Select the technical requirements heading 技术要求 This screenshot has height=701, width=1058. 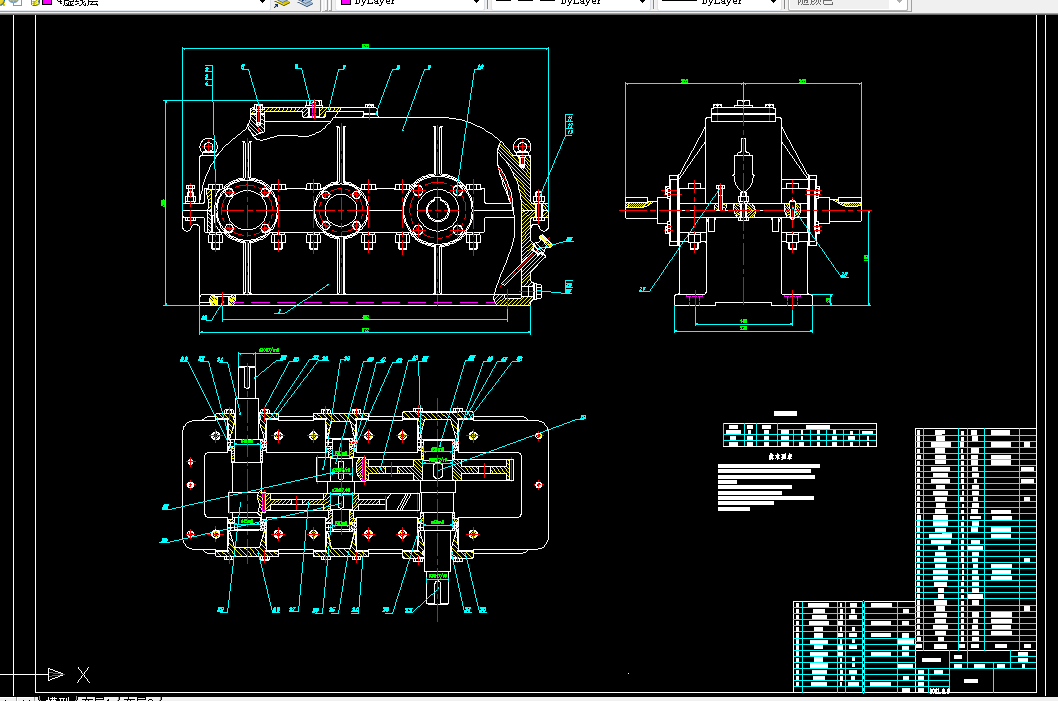[x=780, y=457]
